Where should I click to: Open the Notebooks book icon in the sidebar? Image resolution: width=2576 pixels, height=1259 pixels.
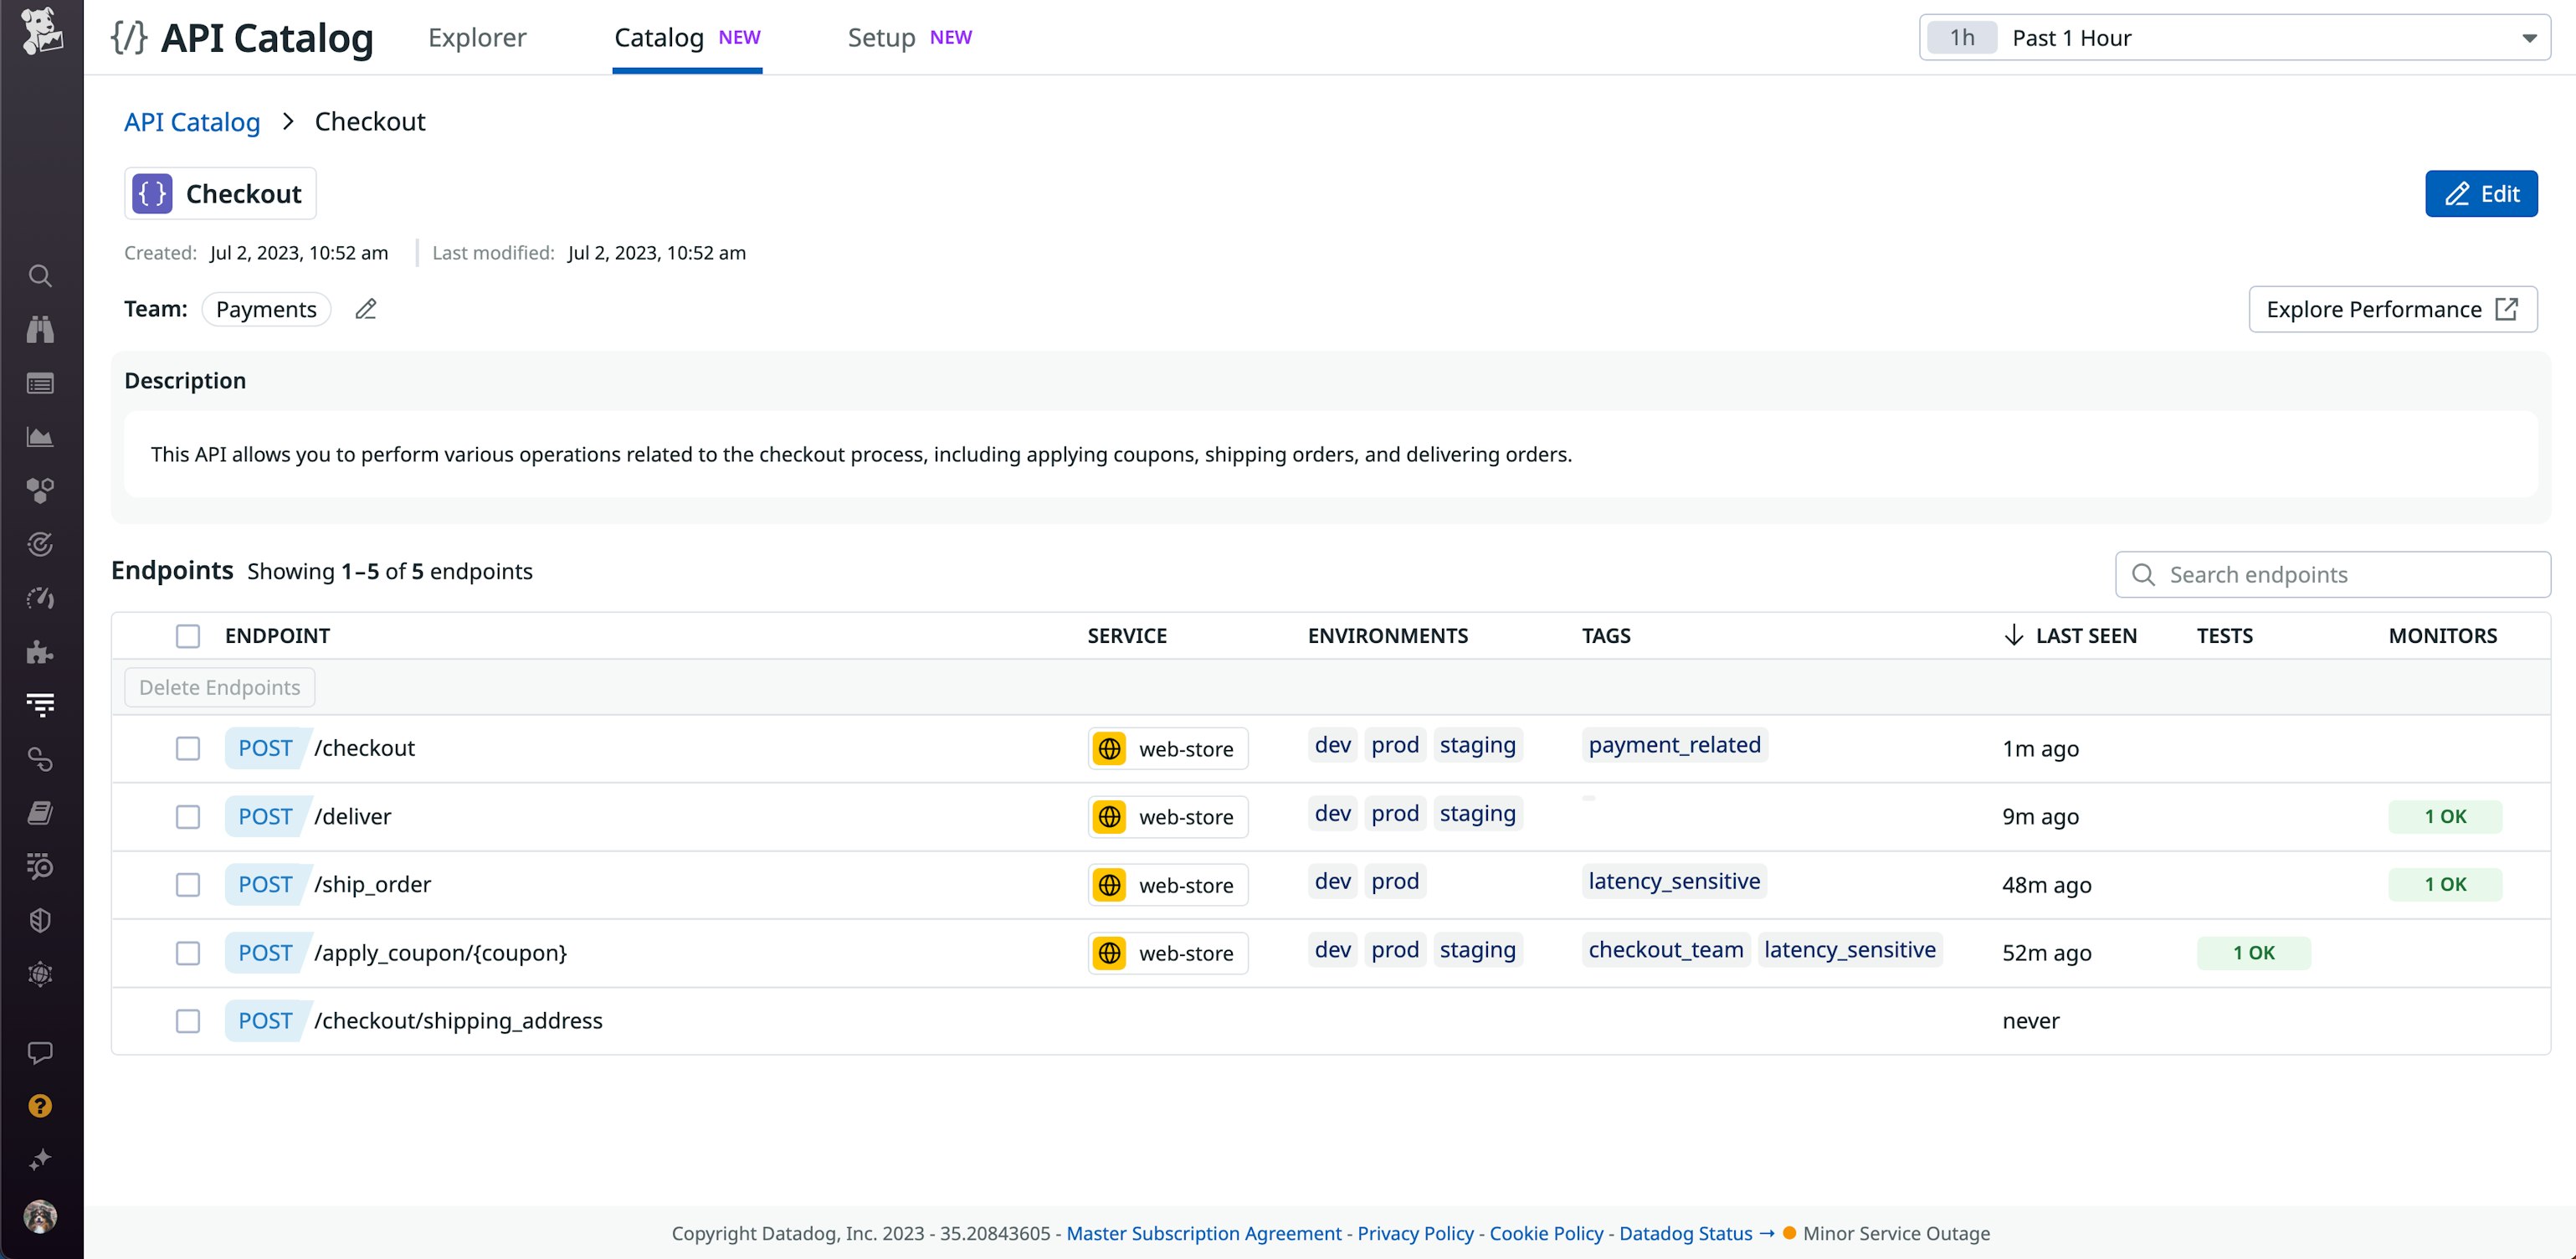(40, 812)
